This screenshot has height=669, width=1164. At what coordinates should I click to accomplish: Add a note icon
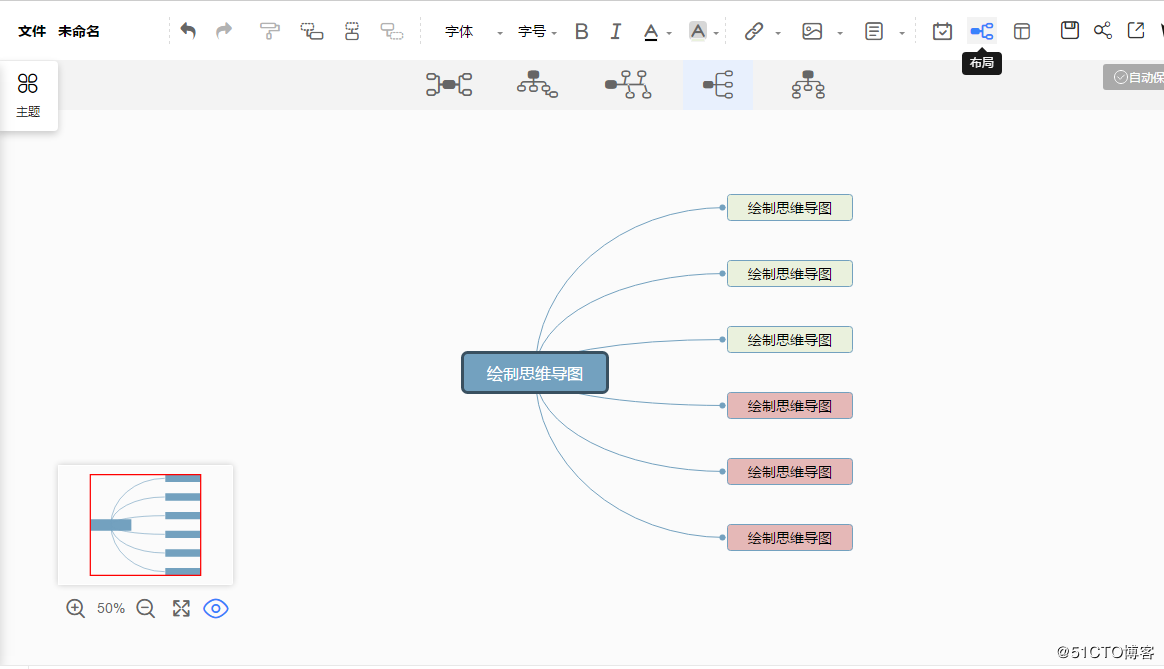tap(874, 31)
